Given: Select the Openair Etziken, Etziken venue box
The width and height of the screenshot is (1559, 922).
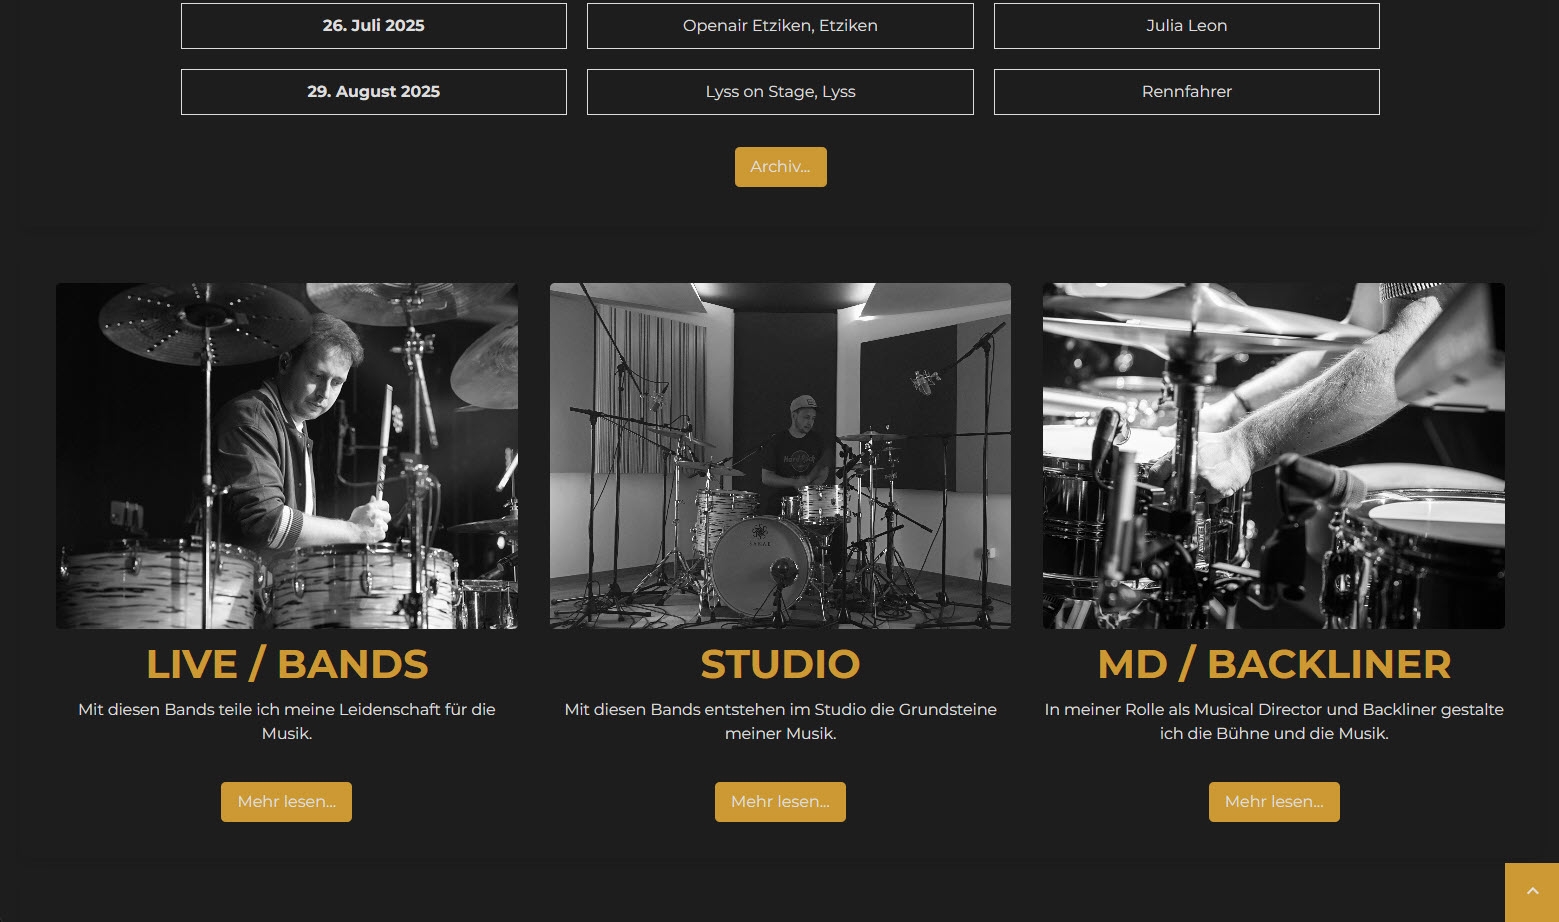Looking at the screenshot, I should 780,26.
